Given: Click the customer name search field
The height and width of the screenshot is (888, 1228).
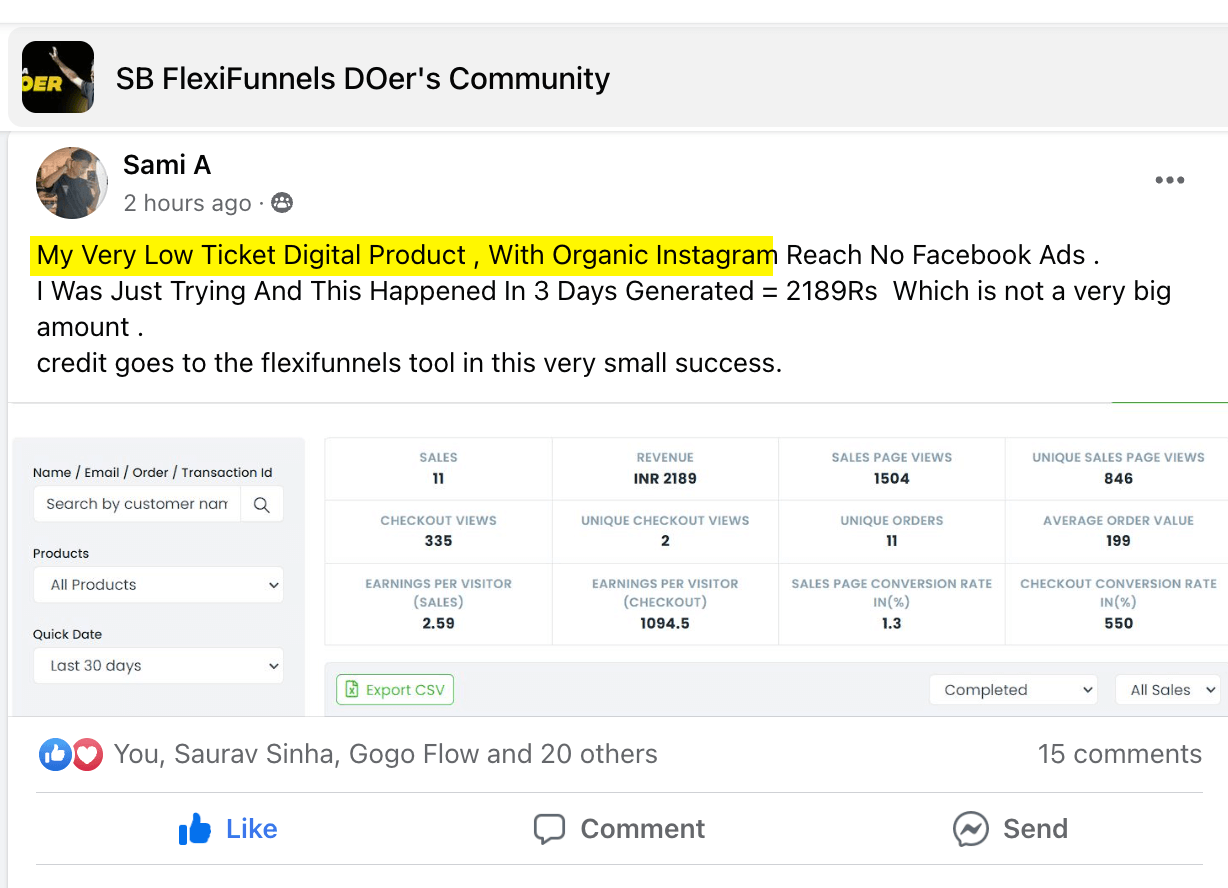Looking at the screenshot, I should tap(137, 505).
